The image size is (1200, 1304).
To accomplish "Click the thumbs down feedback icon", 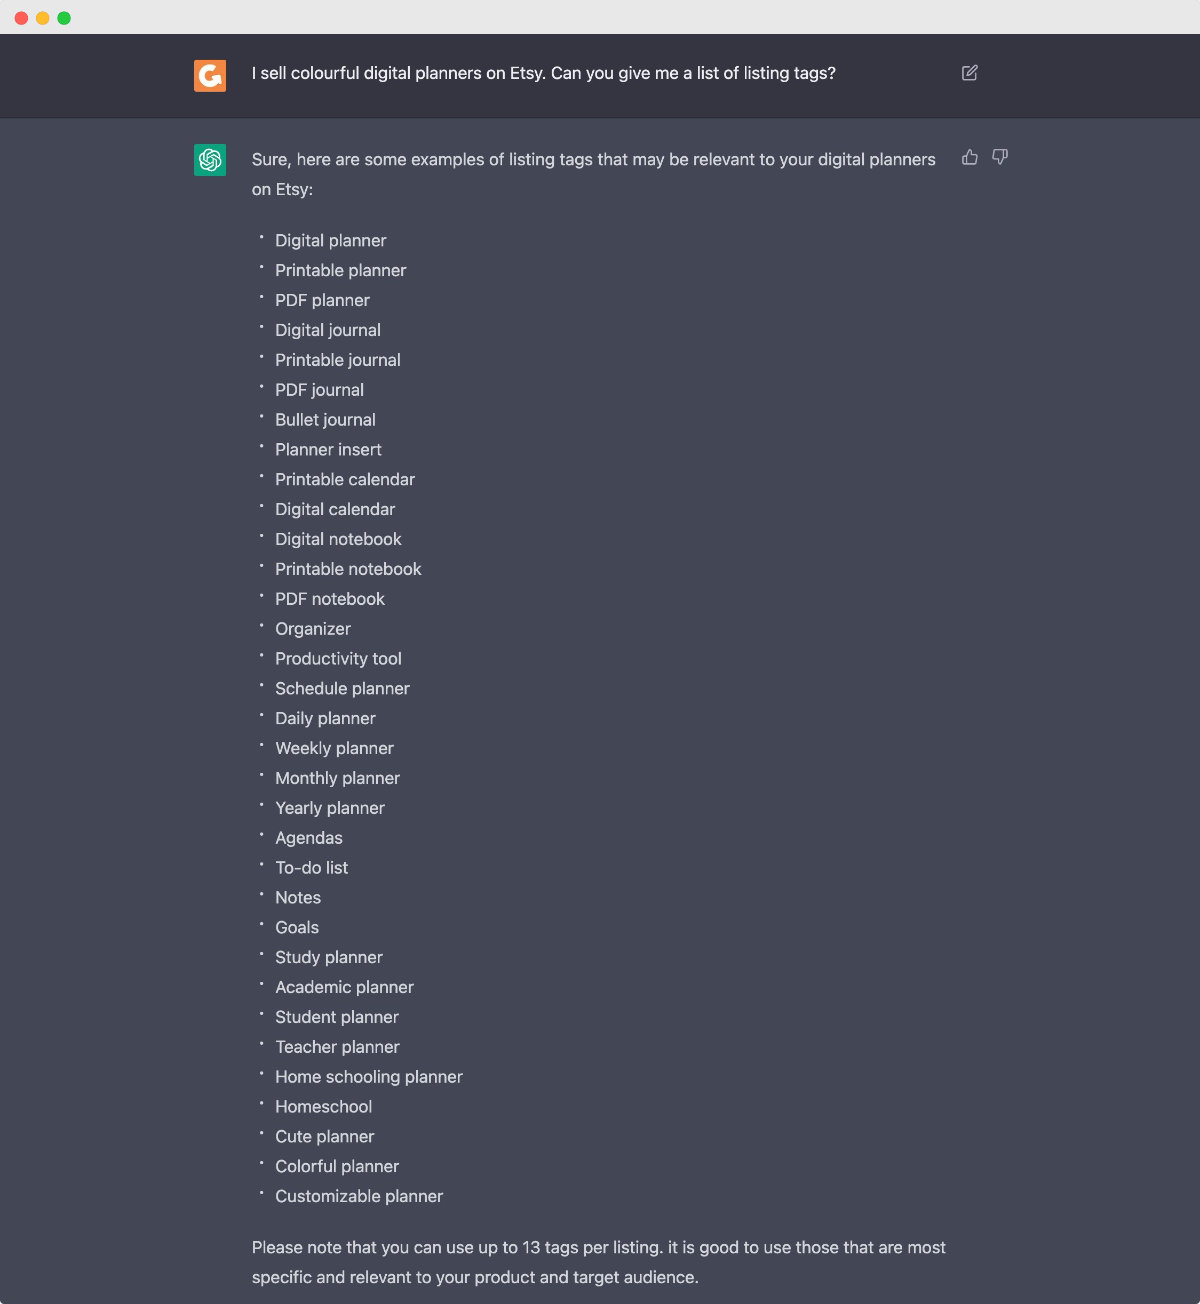I will point(1000,157).
